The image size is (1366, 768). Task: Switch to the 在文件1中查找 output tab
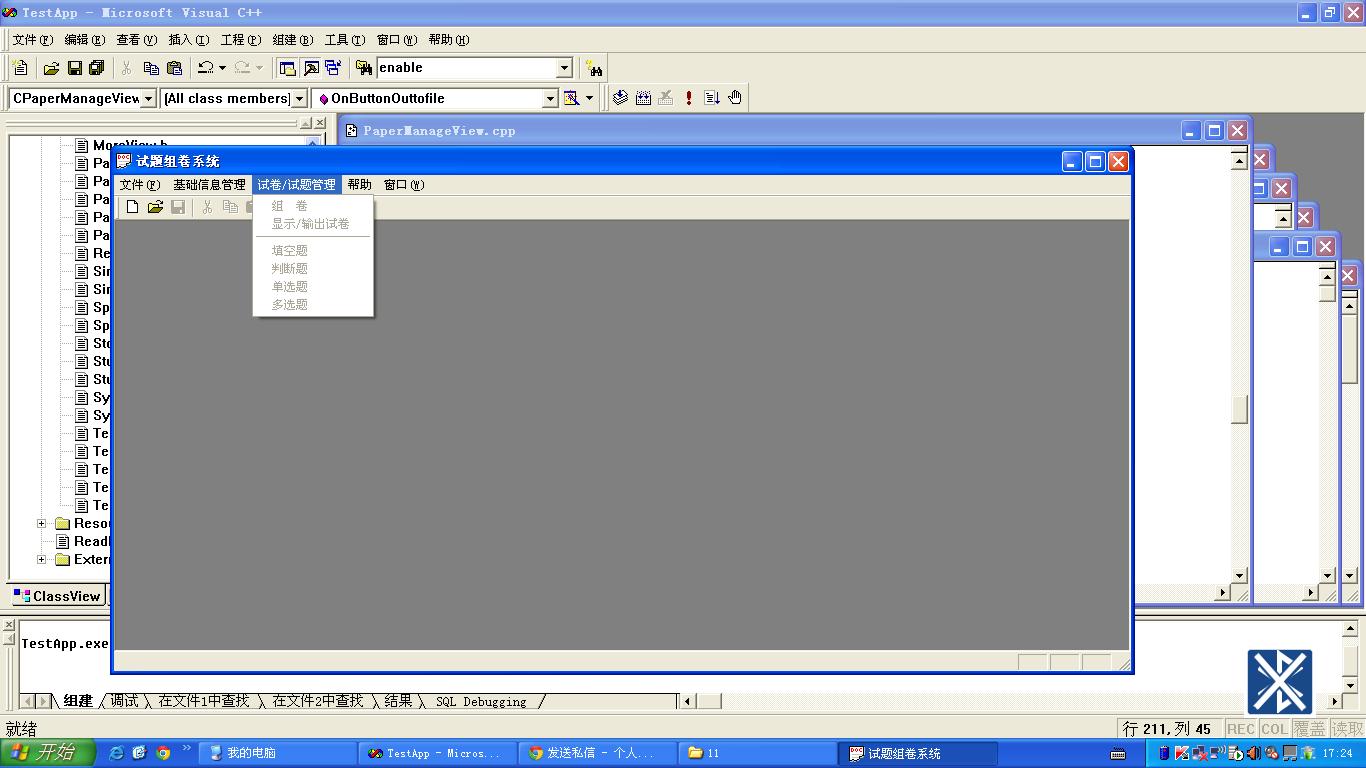tap(204, 701)
